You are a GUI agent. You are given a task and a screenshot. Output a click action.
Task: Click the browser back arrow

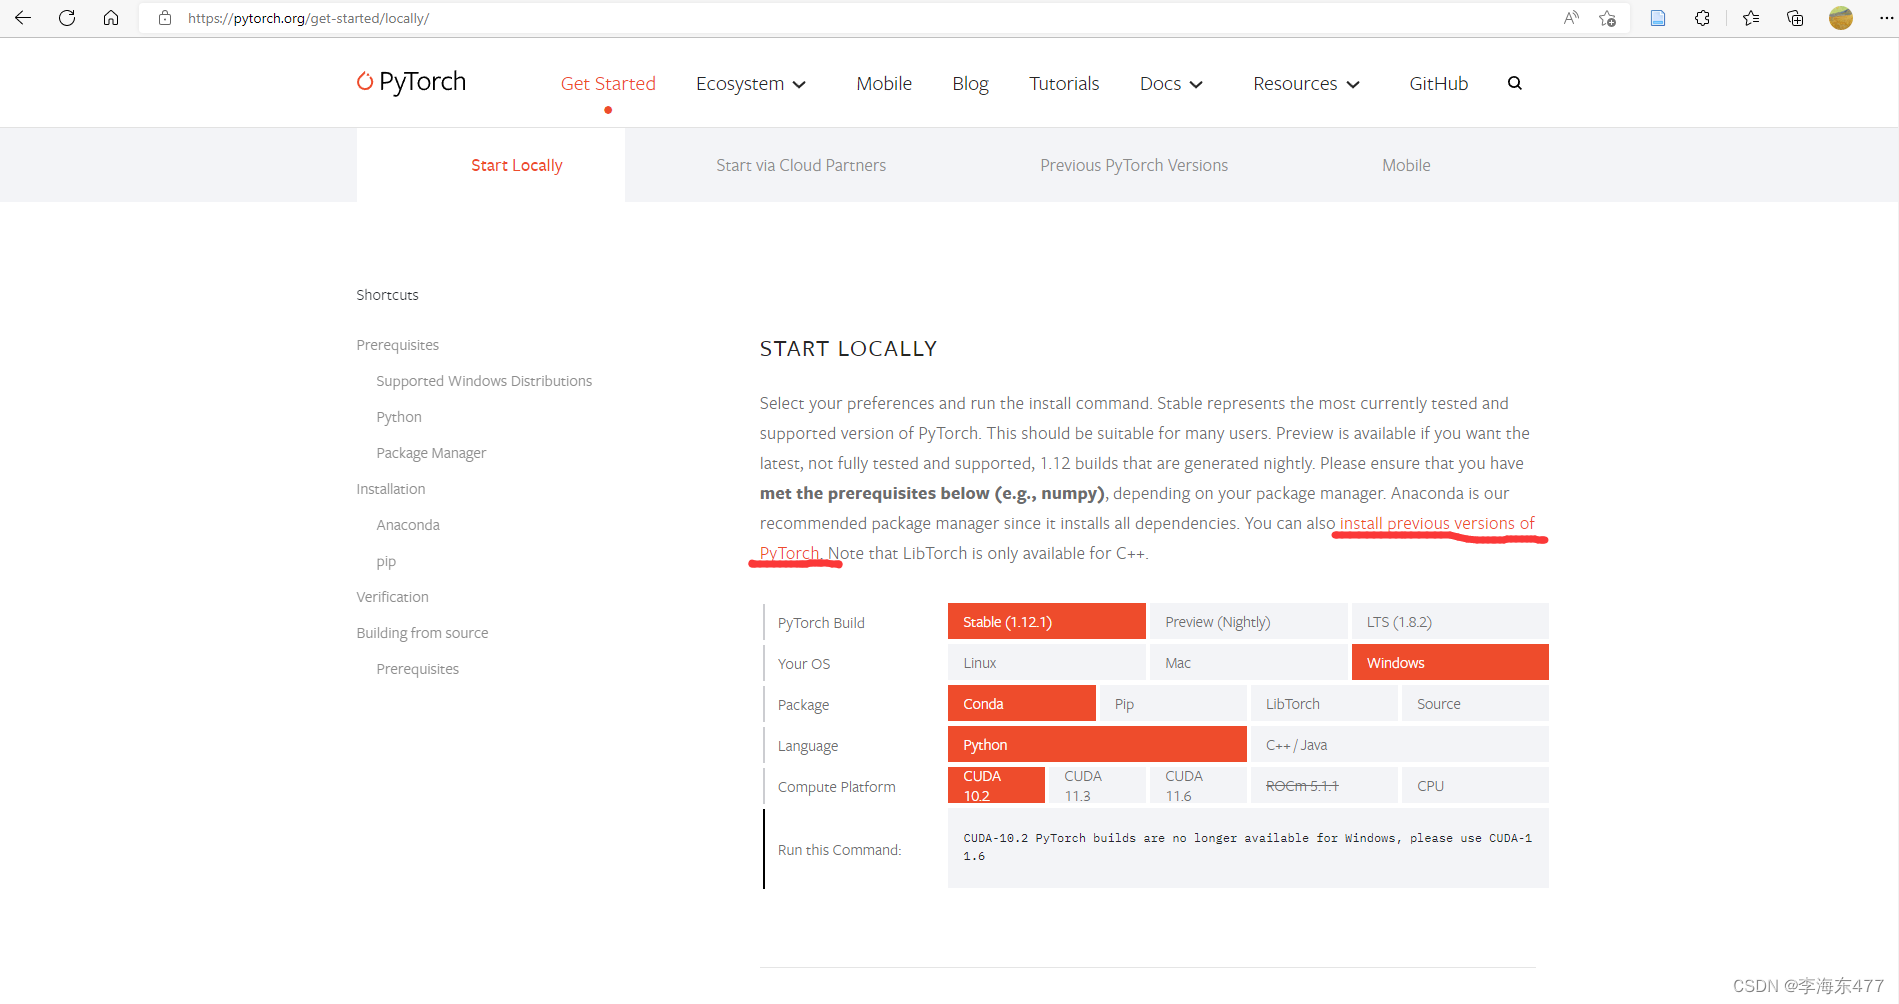click(x=22, y=18)
